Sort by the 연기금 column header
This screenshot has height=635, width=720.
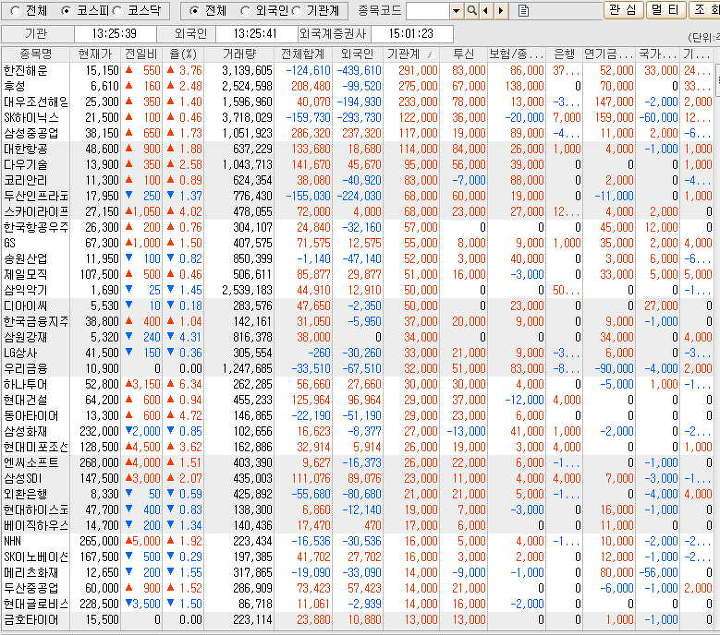pyautogui.click(x=609, y=54)
